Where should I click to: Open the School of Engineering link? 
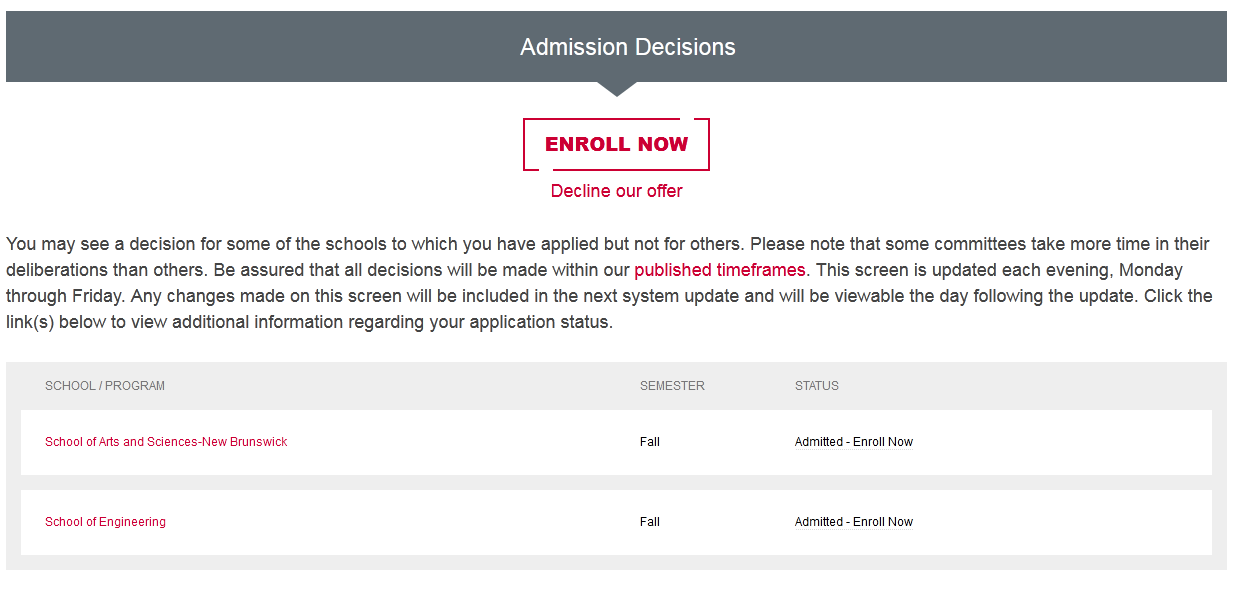[x=105, y=522]
